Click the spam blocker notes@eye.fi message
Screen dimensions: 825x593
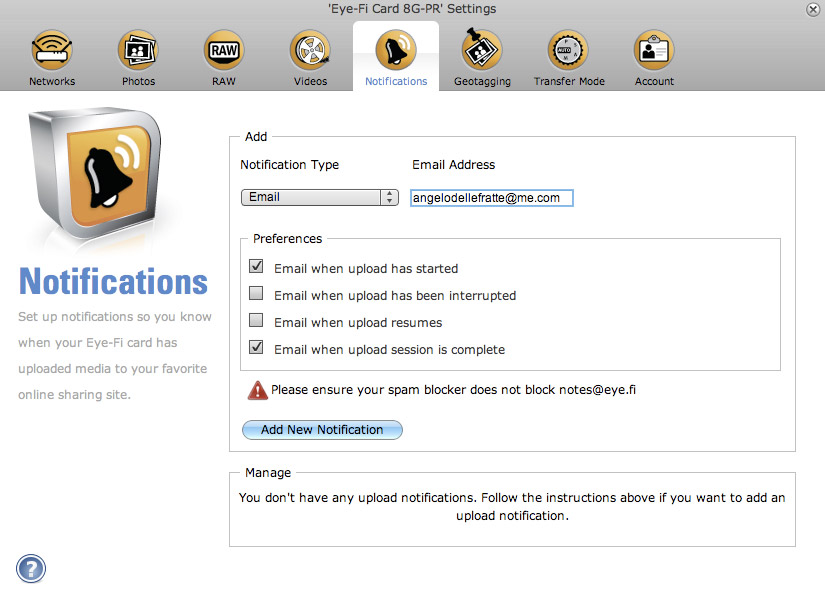[453, 390]
